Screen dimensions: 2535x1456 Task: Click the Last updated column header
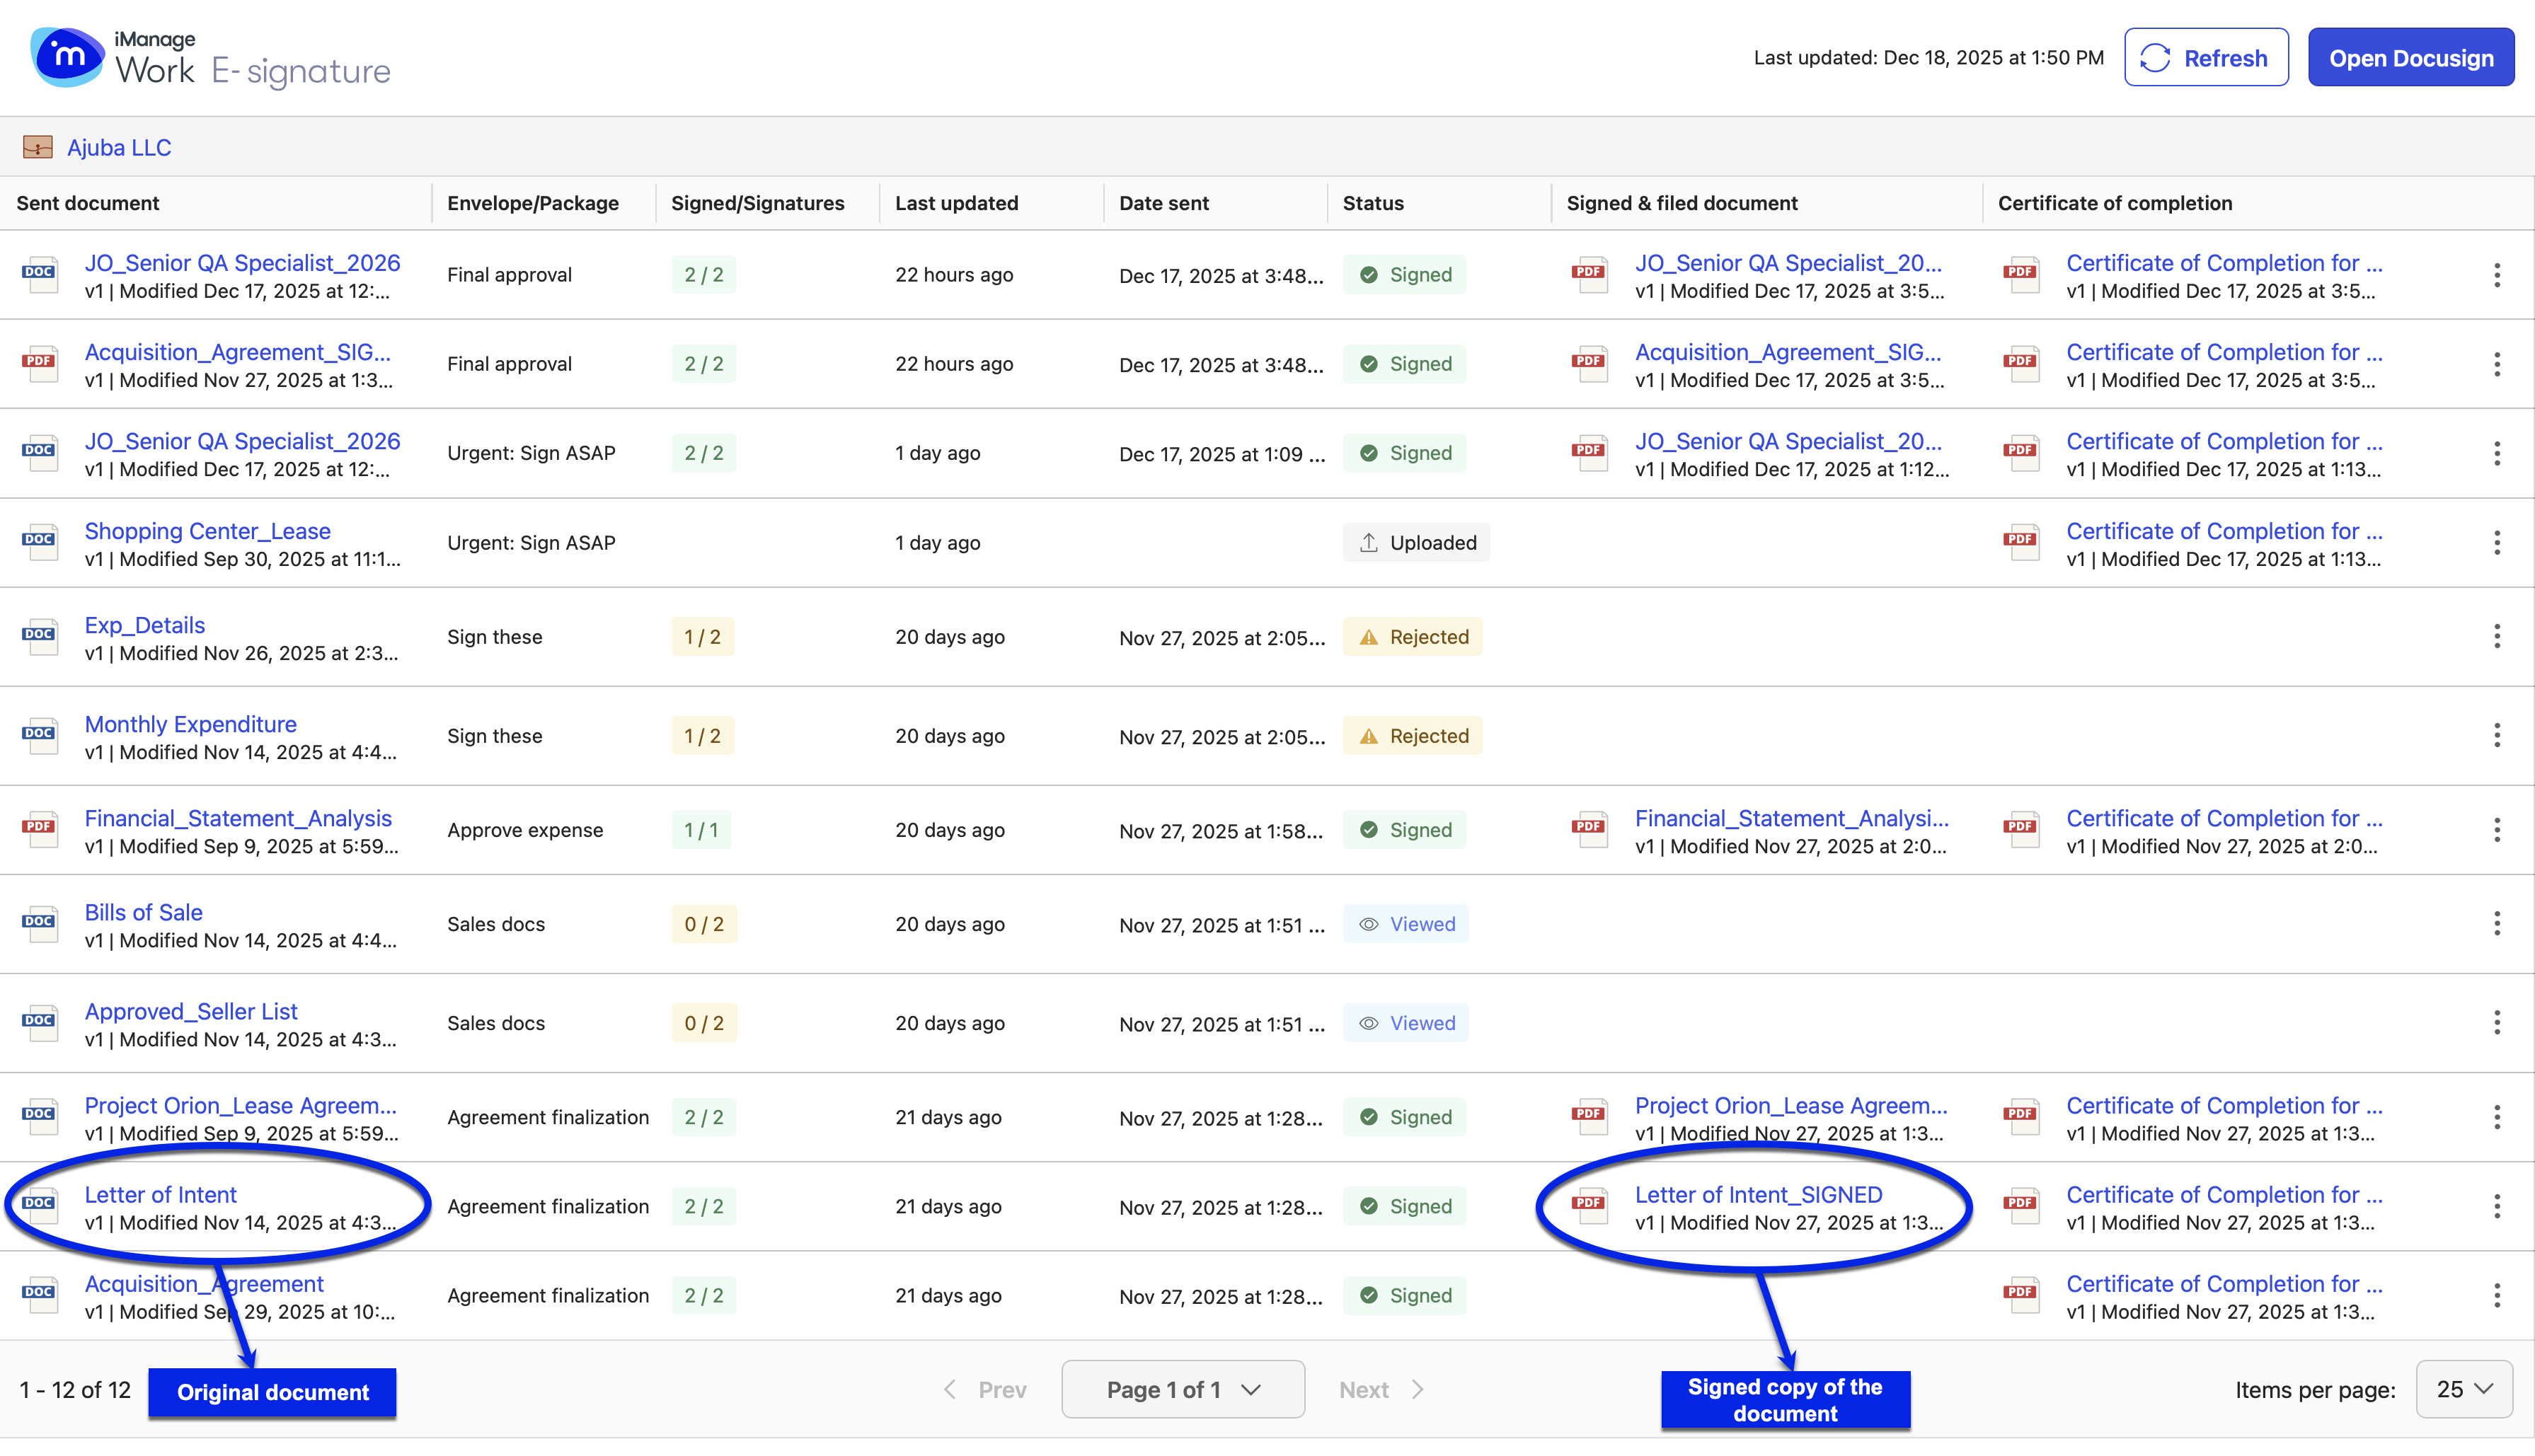[956, 203]
